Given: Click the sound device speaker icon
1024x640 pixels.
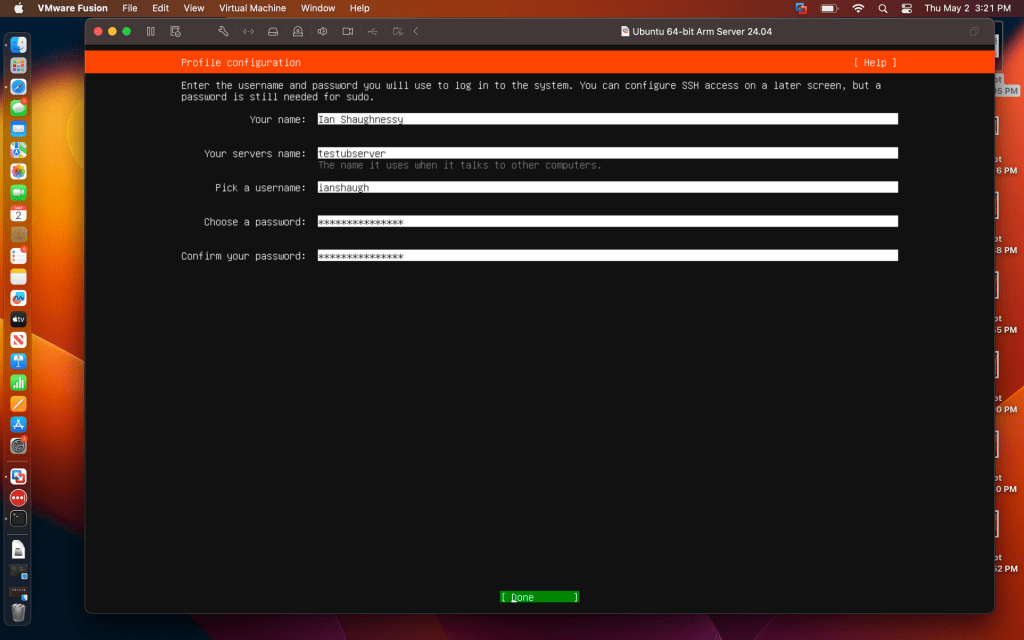Looking at the screenshot, I should tap(322, 32).
